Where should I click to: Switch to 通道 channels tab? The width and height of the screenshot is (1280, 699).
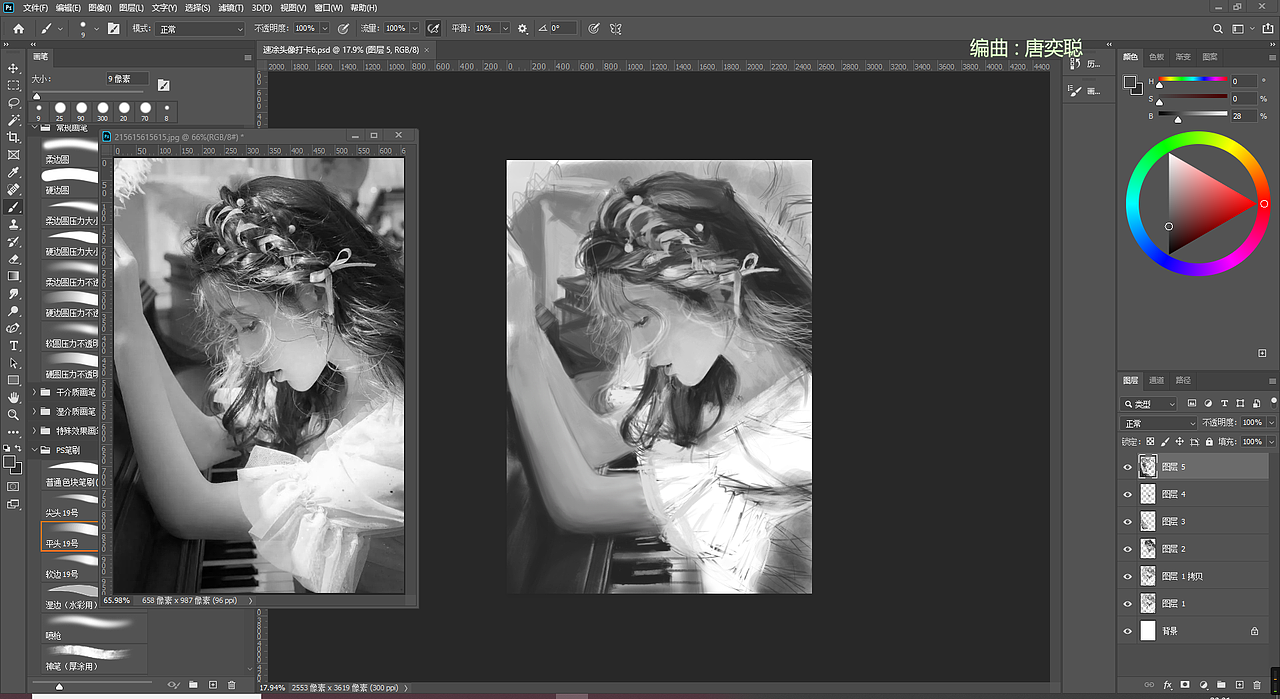[1156, 380]
